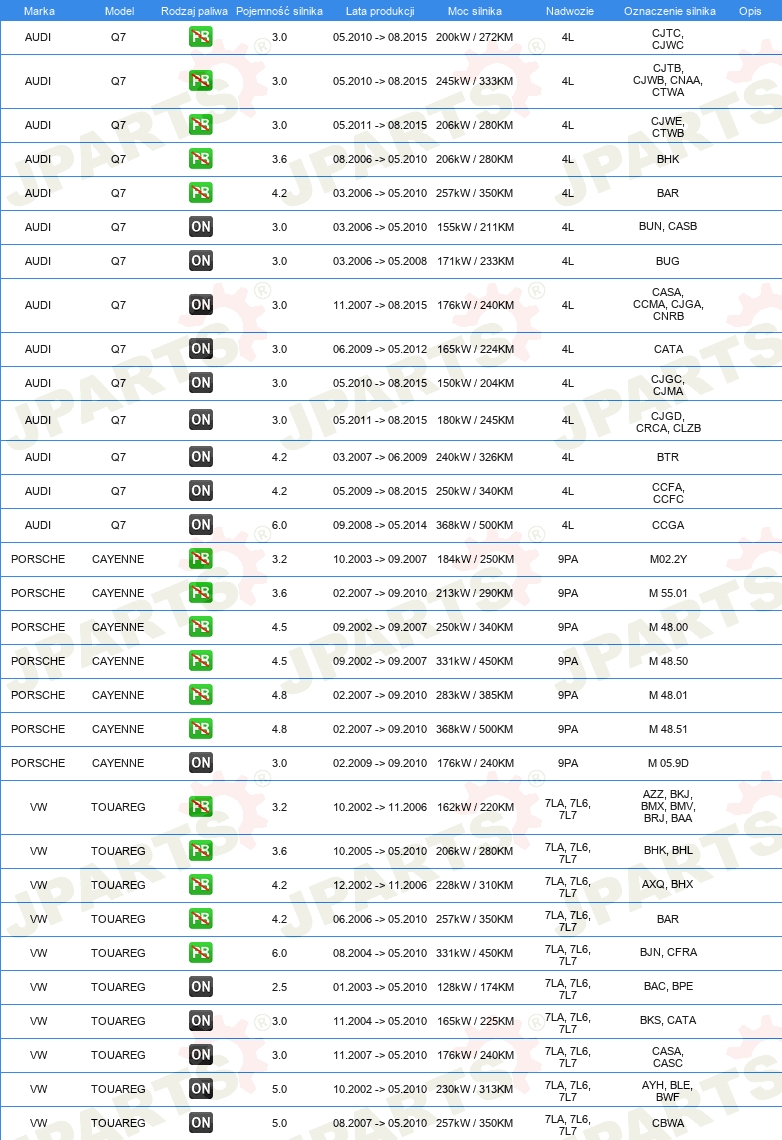Click petrol fuel icon for Audi Q7 CJTC row
This screenshot has width=782, height=1140.
click(x=201, y=37)
